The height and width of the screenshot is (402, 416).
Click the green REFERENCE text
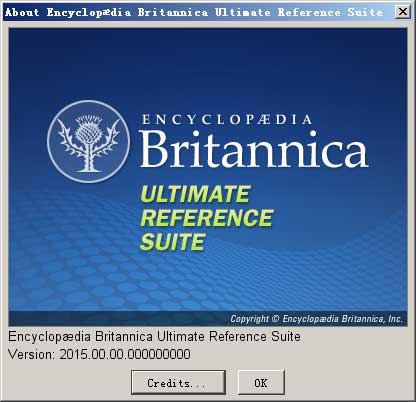coord(207,218)
